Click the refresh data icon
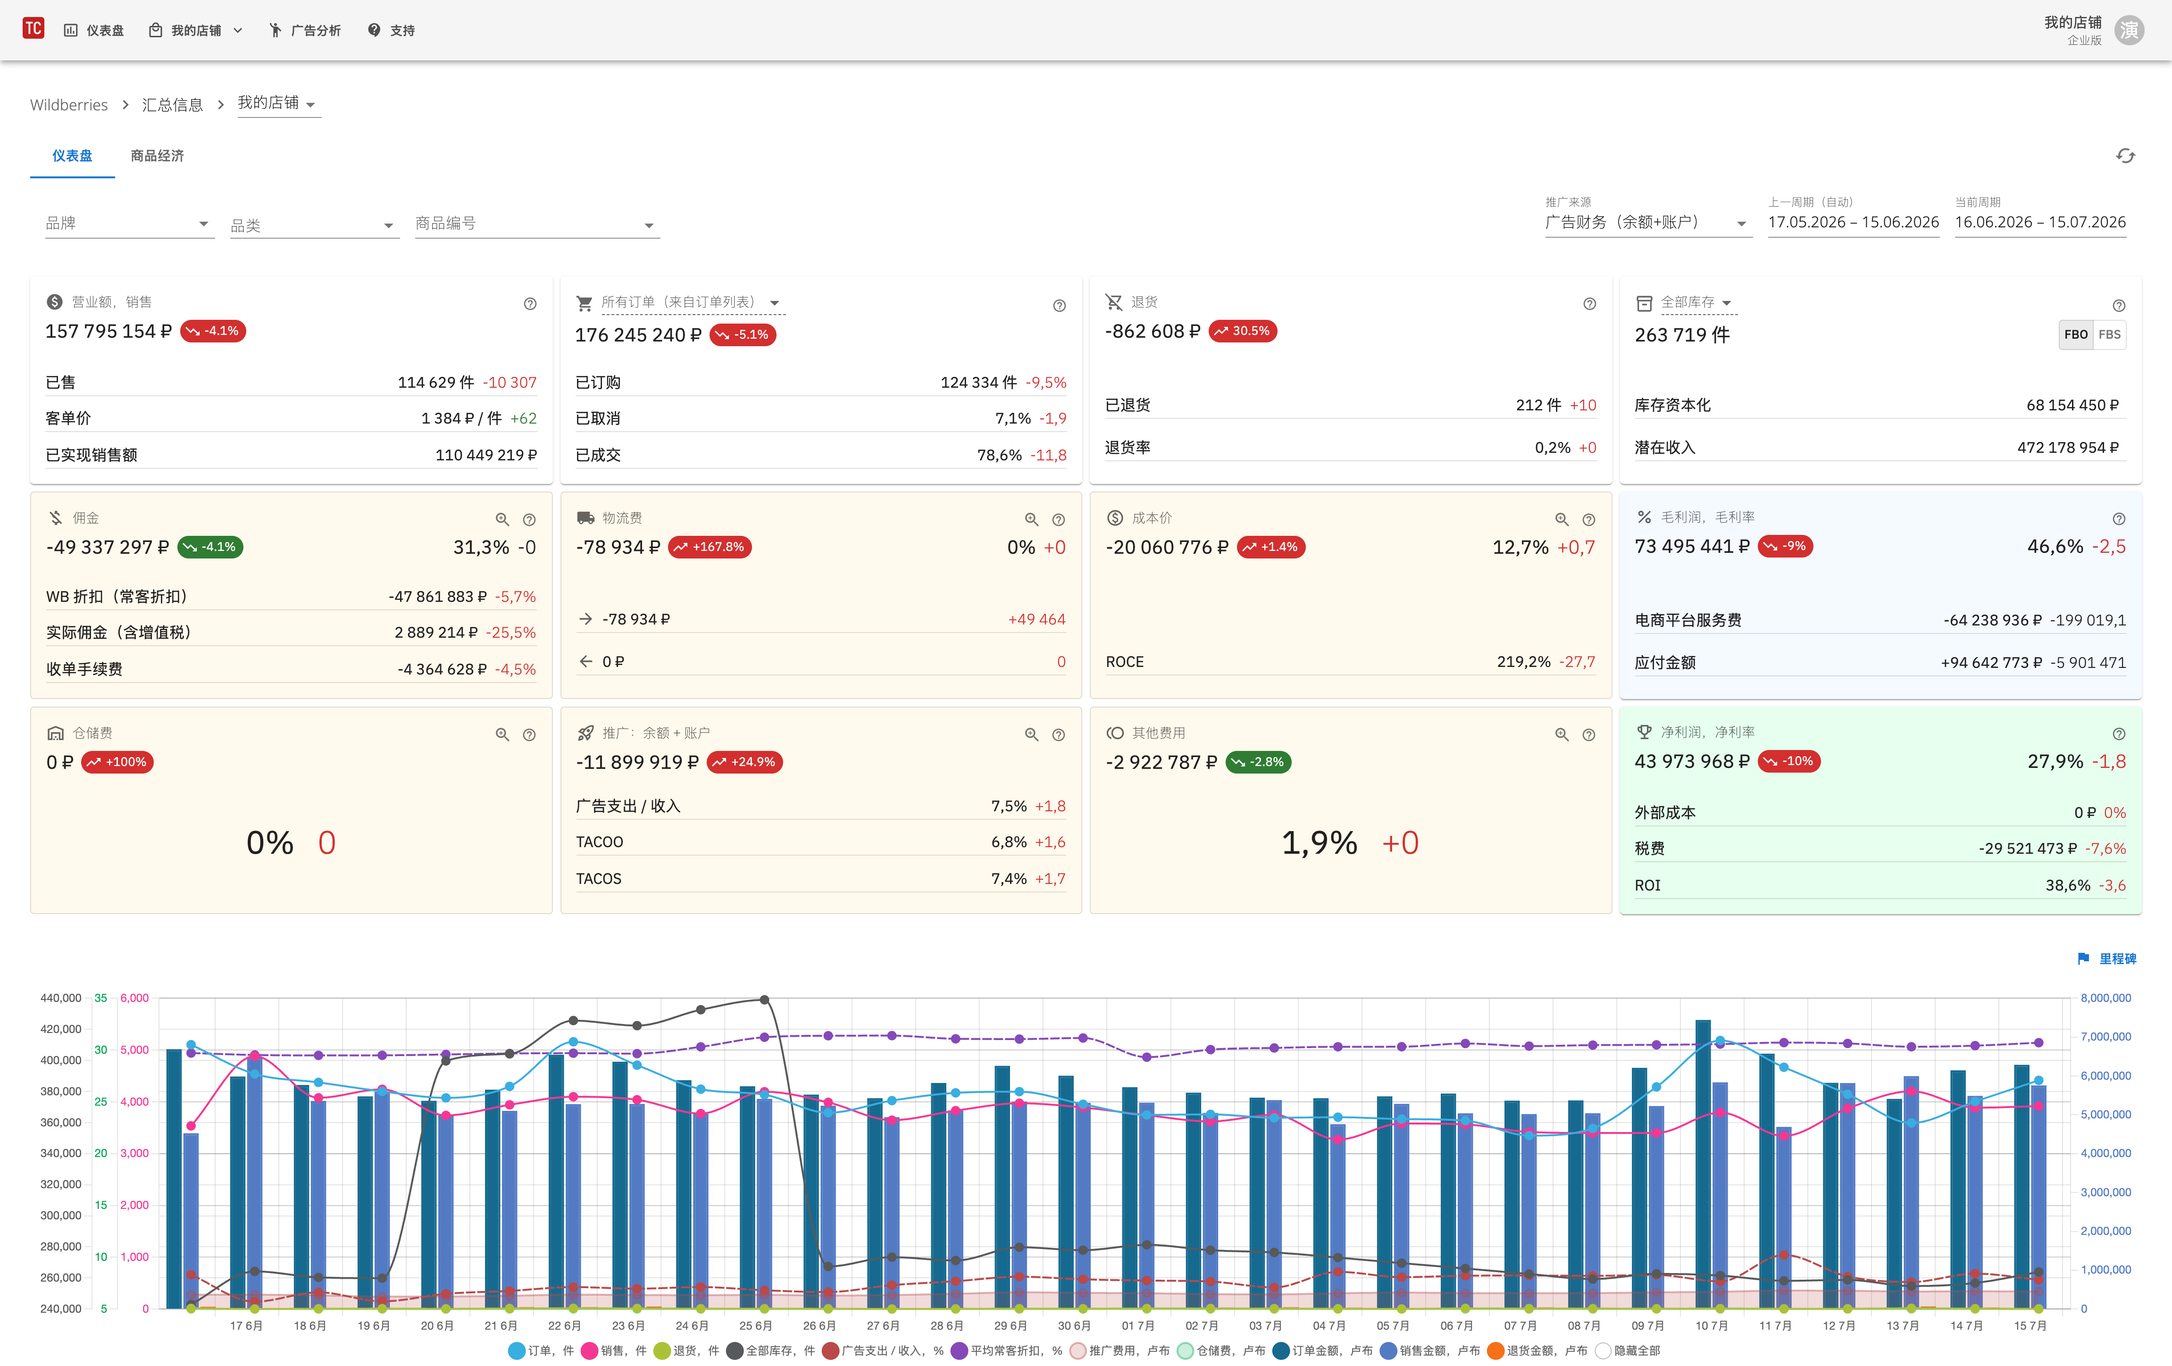The image size is (2172, 1366). tap(2125, 156)
